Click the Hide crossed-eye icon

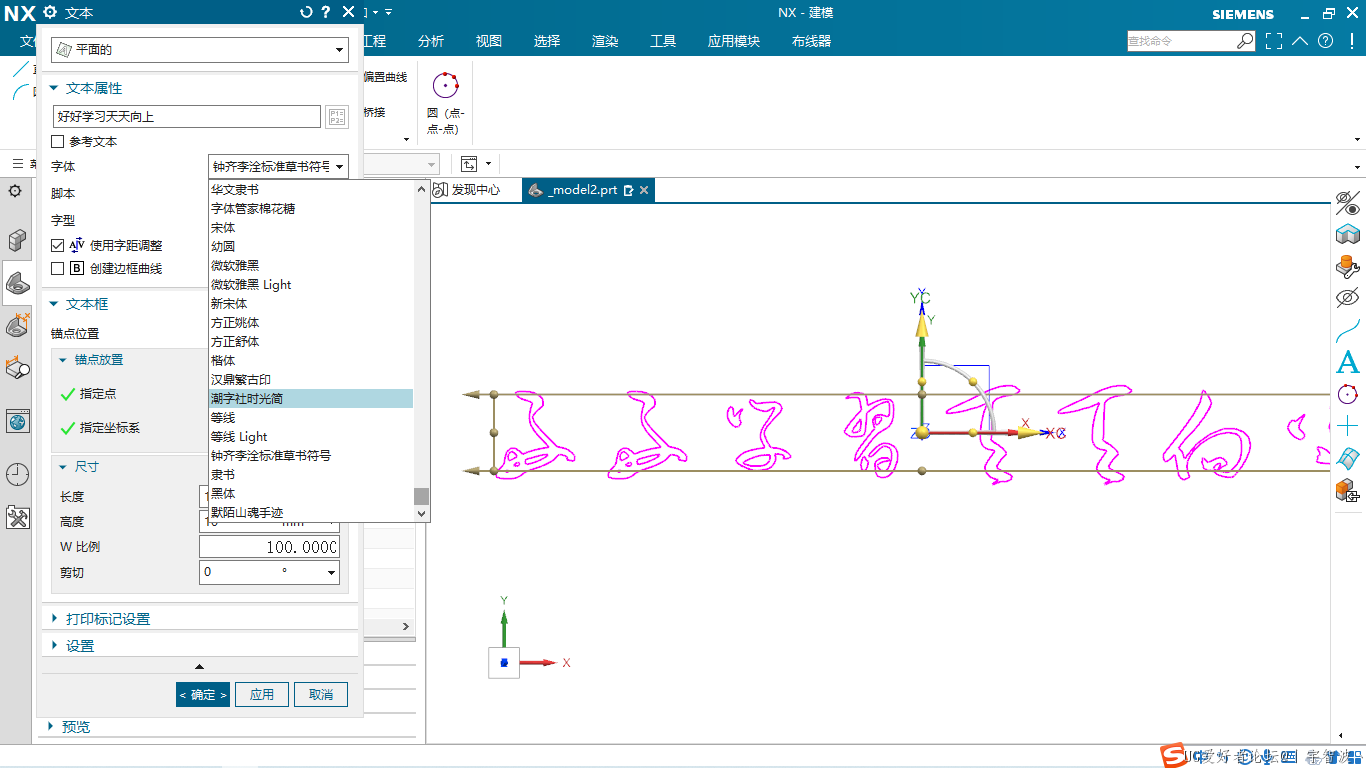click(x=1348, y=298)
